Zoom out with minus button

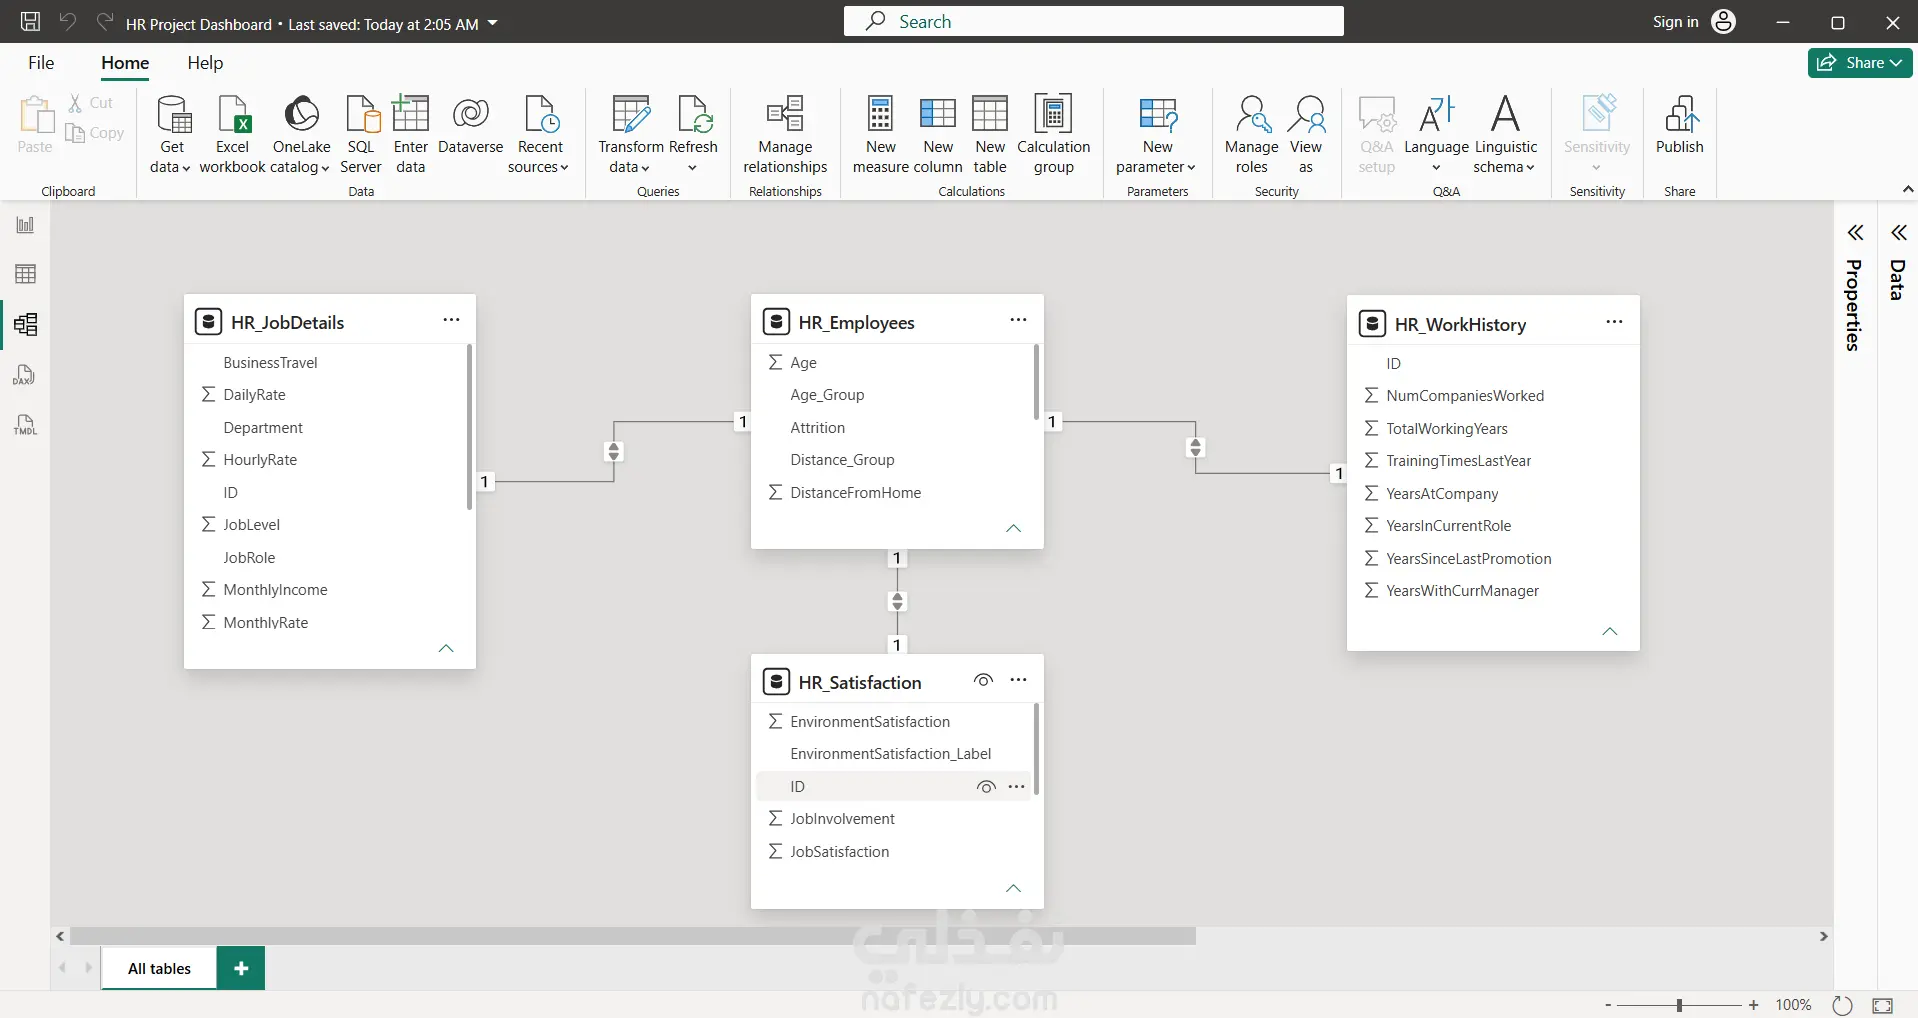tap(1607, 1005)
